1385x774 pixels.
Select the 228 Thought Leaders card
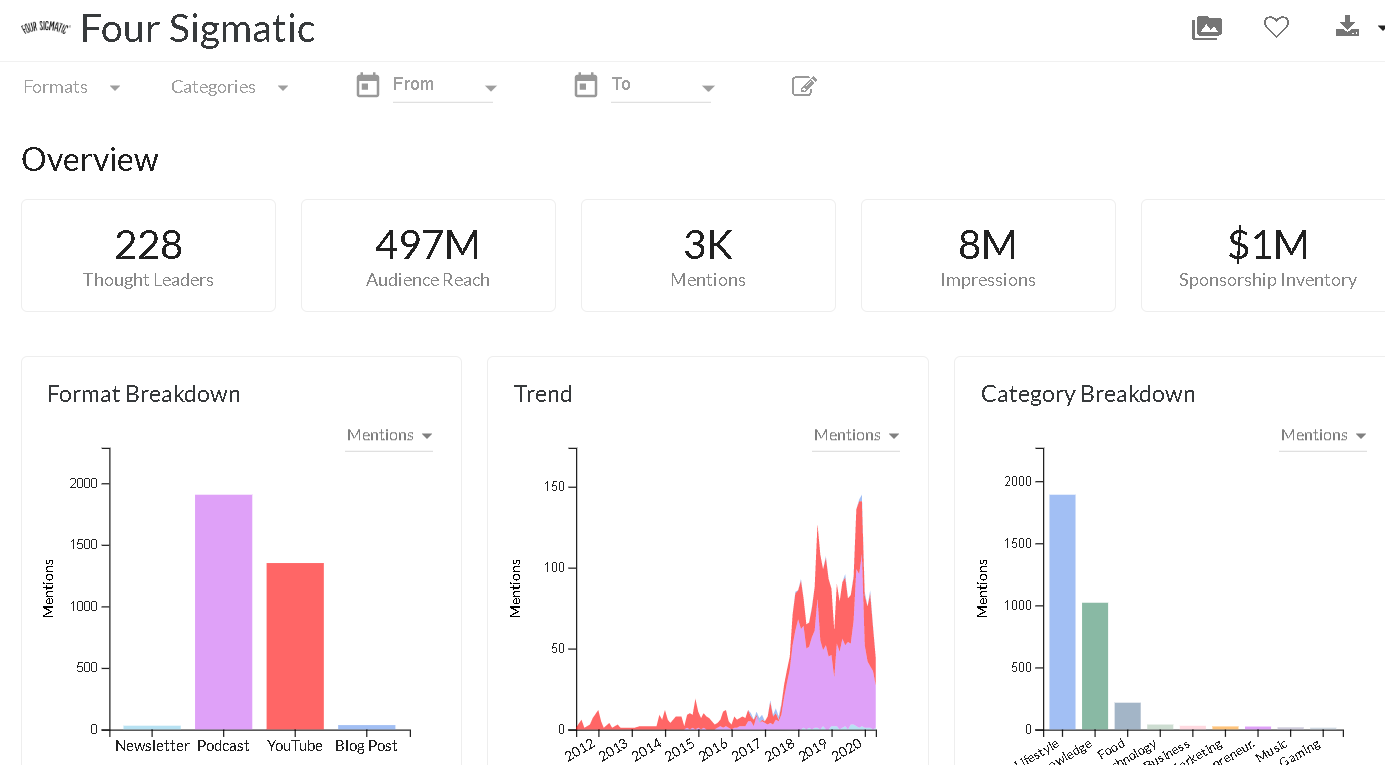pyautogui.click(x=148, y=255)
